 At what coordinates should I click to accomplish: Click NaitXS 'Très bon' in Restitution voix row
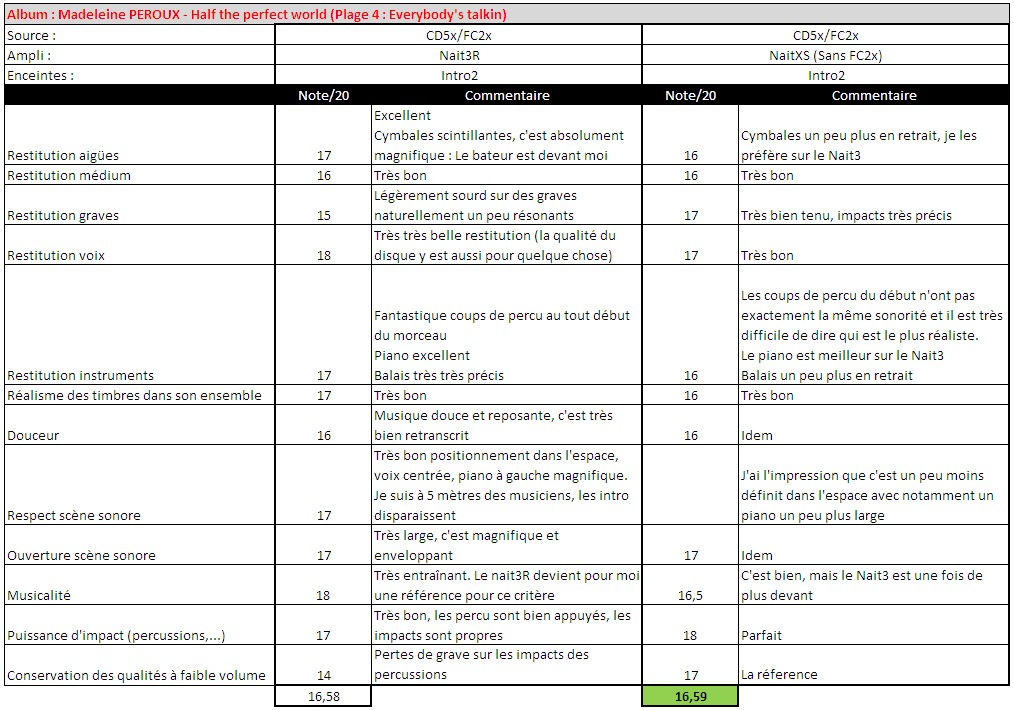(874, 244)
